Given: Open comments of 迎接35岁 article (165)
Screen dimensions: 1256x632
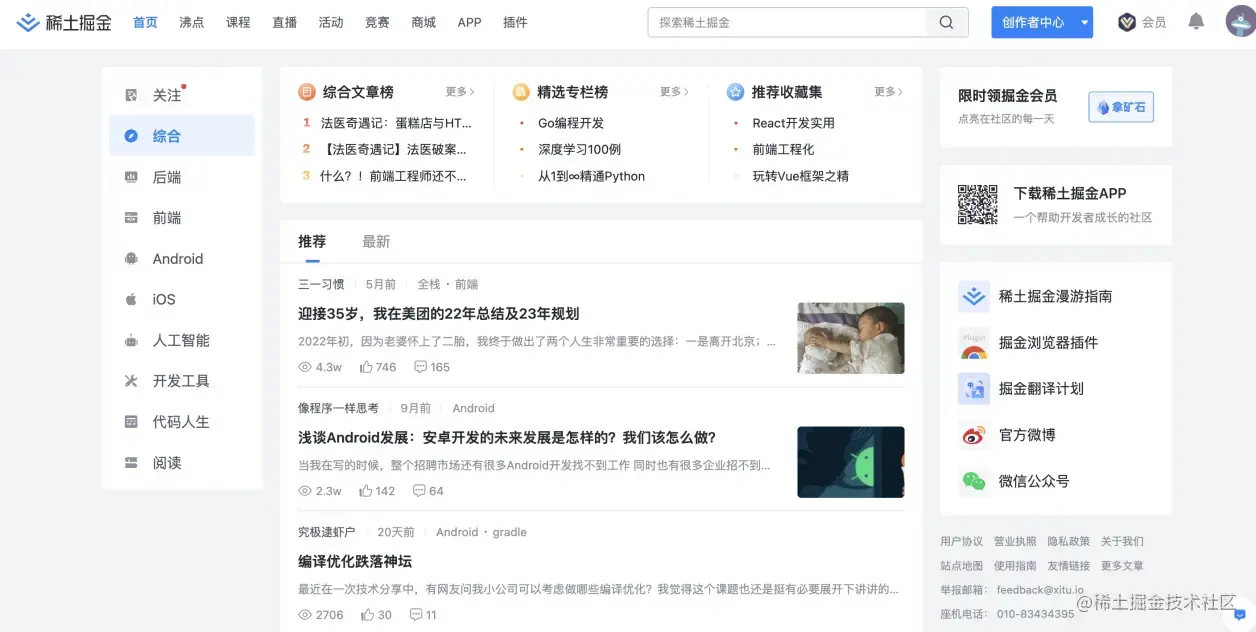Looking at the screenshot, I should [432, 367].
